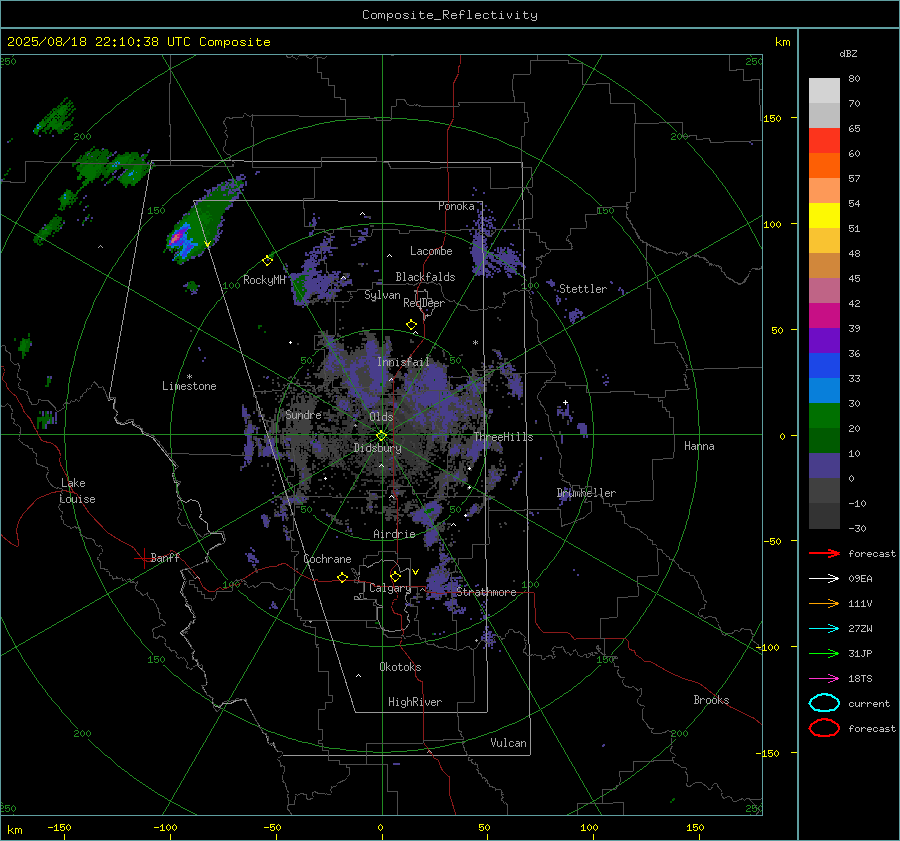Viewport: 900px width, 841px height.
Task: Click the Olds label
Action: coord(381,417)
